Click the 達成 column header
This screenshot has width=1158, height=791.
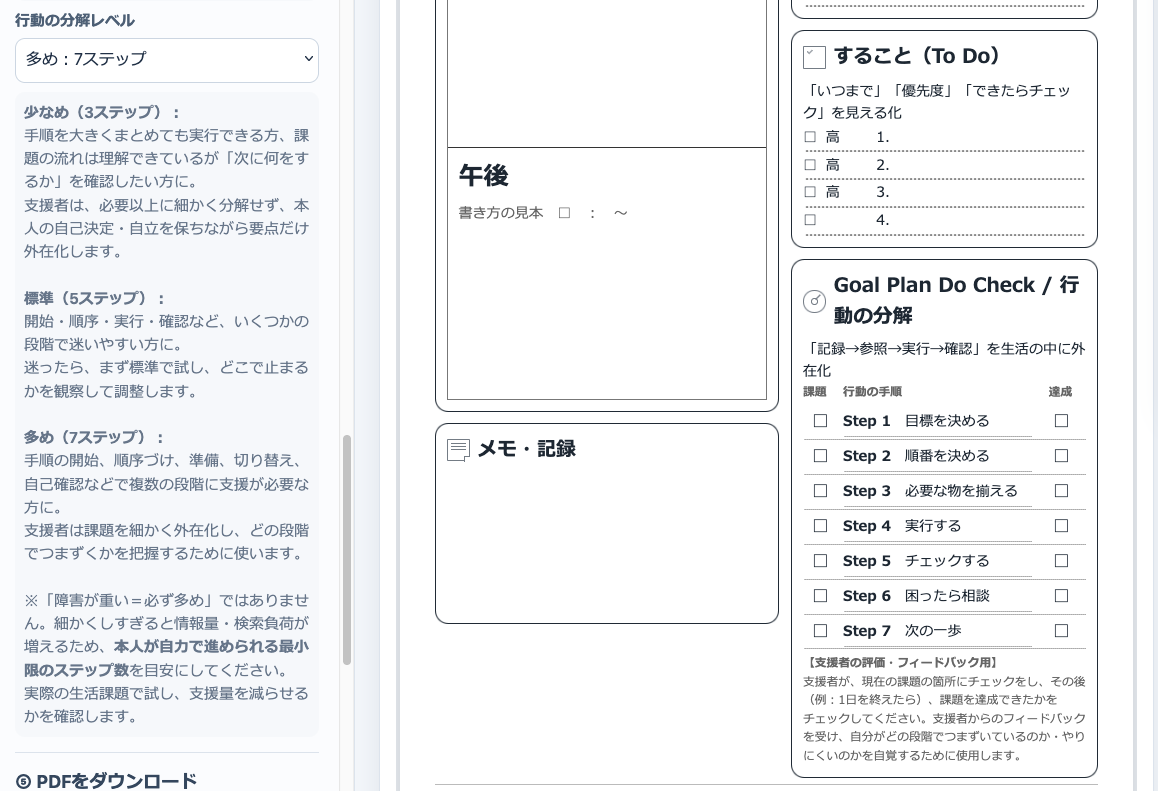point(1060,391)
